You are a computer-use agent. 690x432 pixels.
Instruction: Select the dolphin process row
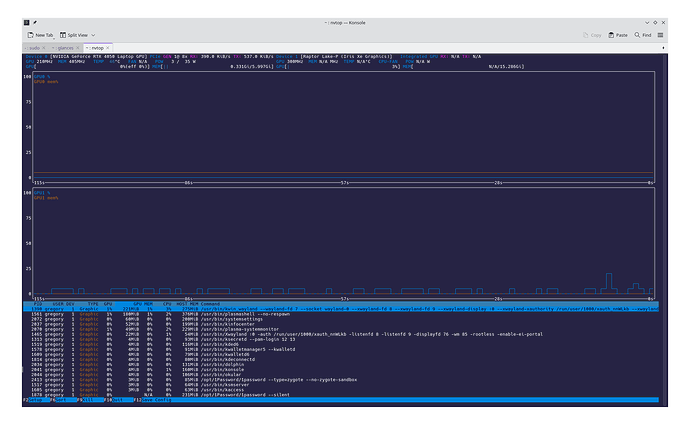pyautogui.click(x=341, y=365)
